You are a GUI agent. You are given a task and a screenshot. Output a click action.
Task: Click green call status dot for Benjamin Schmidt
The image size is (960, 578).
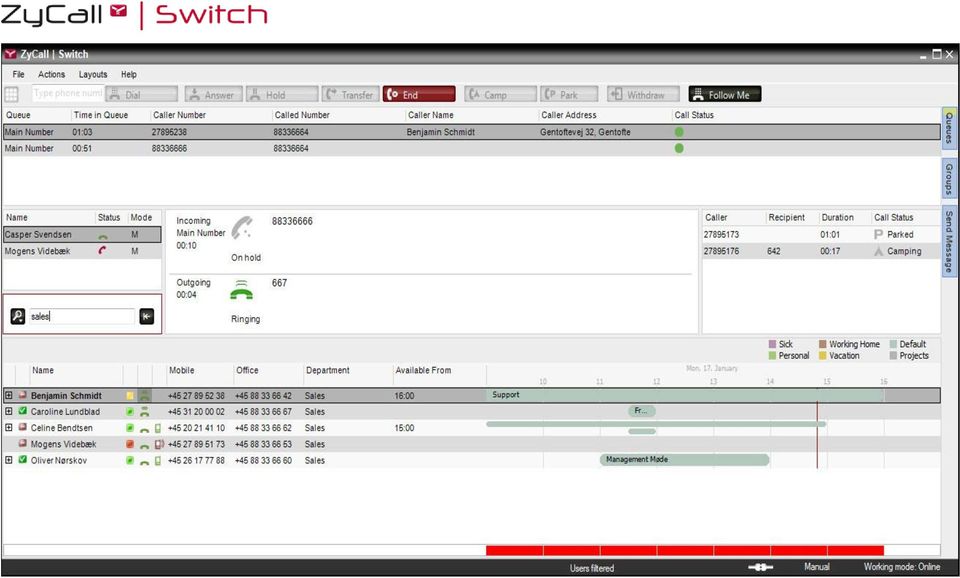[679, 132]
